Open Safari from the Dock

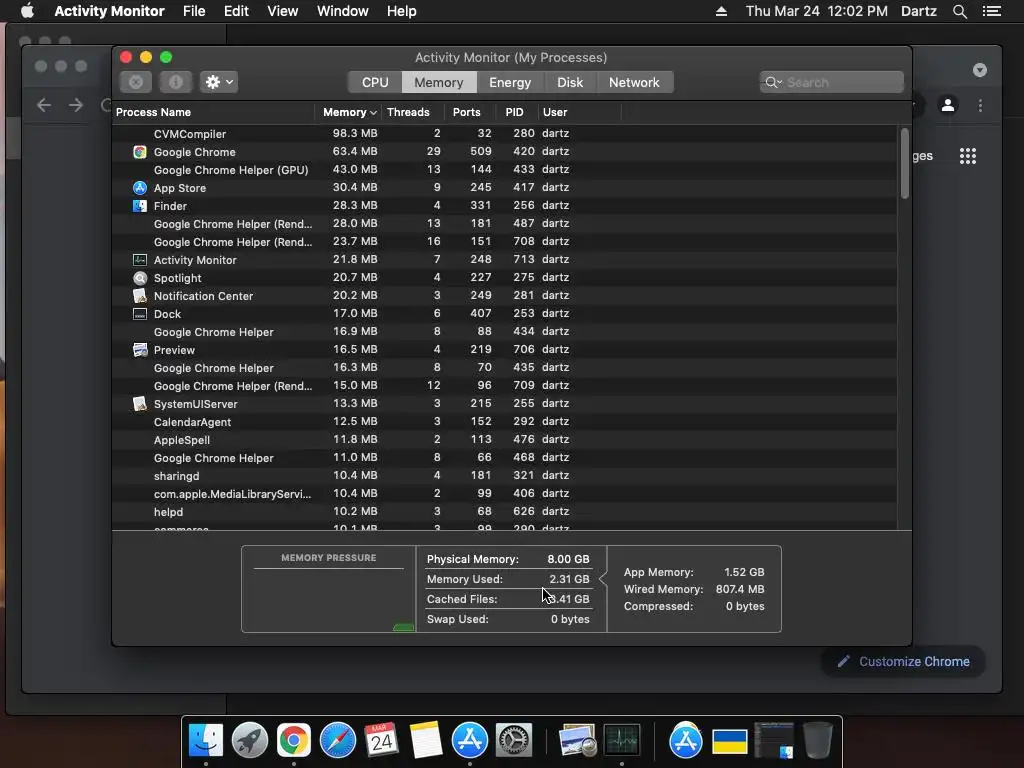click(338, 740)
